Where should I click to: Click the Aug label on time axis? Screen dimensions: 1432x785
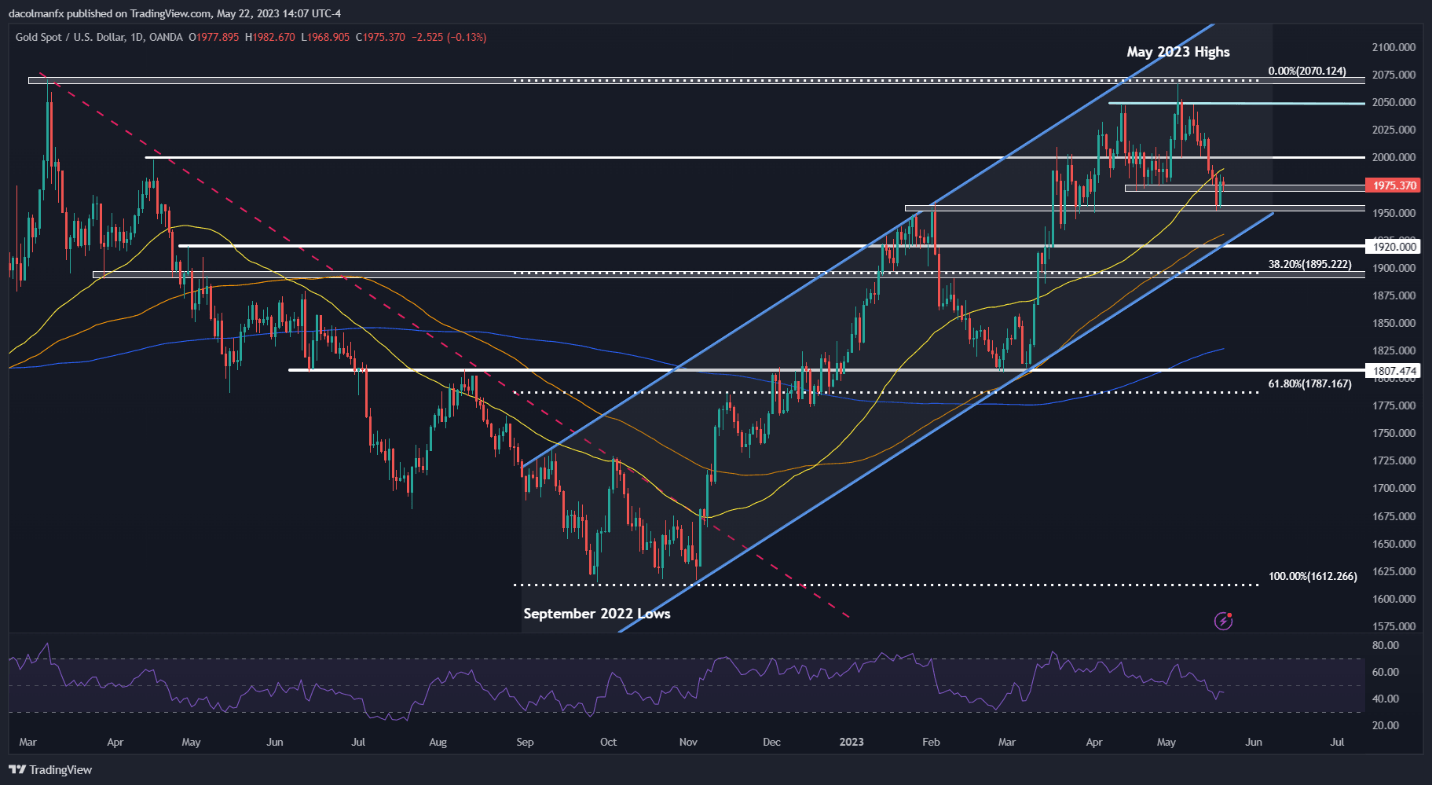437,744
